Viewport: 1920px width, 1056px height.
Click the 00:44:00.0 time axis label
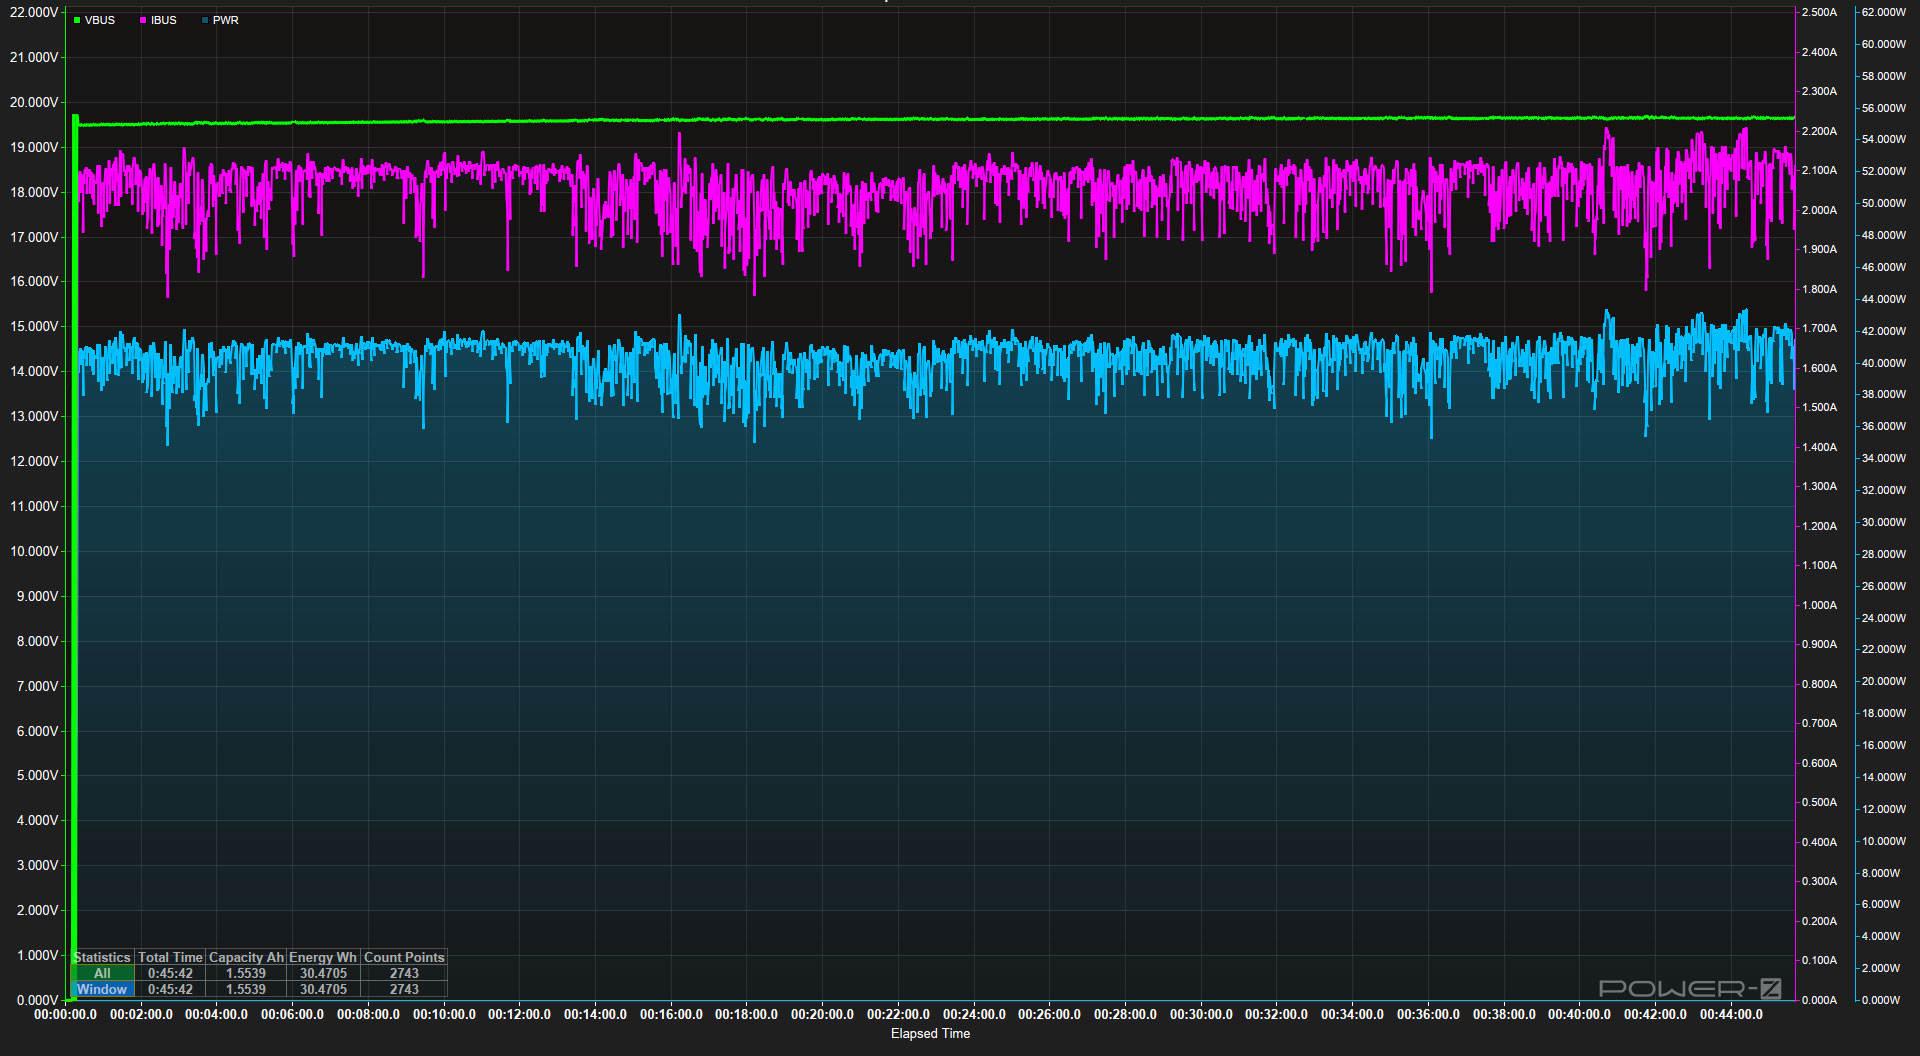click(1731, 1014)
